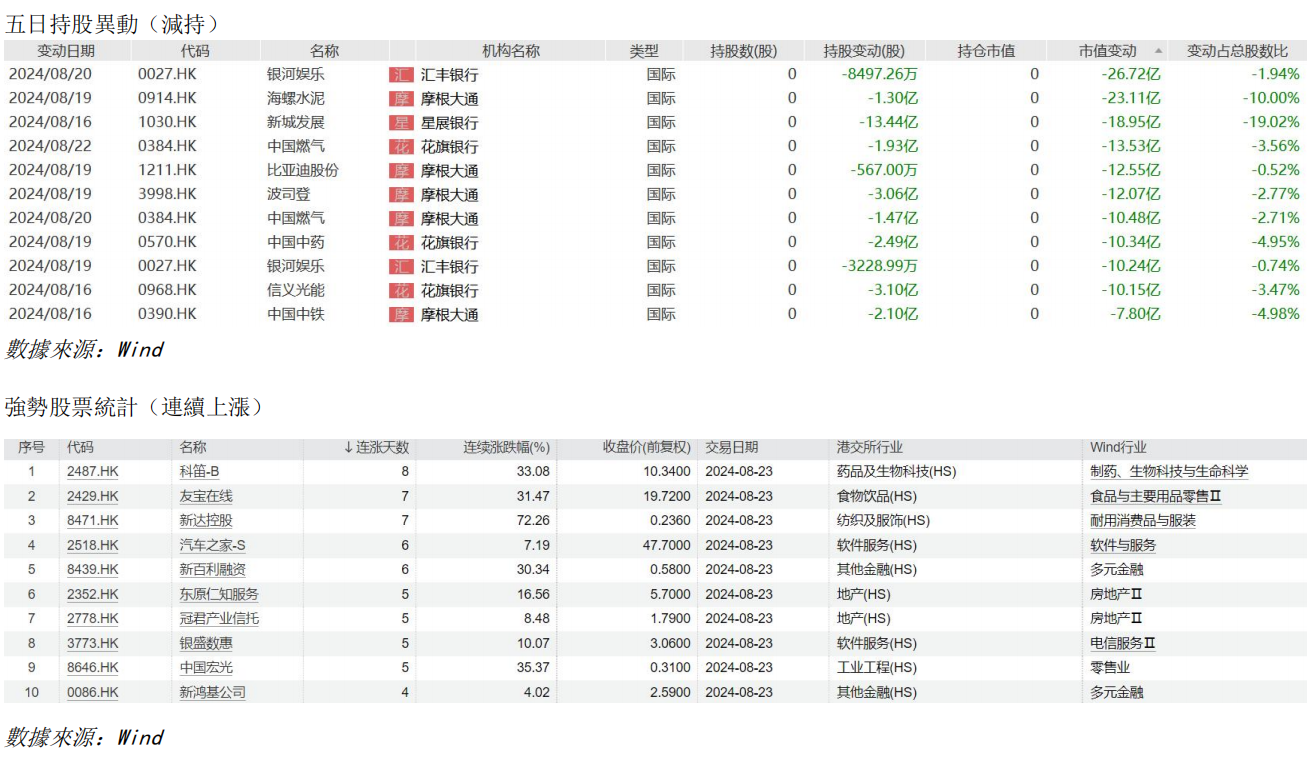
Task: Click the 摩根大通 icon in the 海螺水泥 row
Action: tap(401, 99)
